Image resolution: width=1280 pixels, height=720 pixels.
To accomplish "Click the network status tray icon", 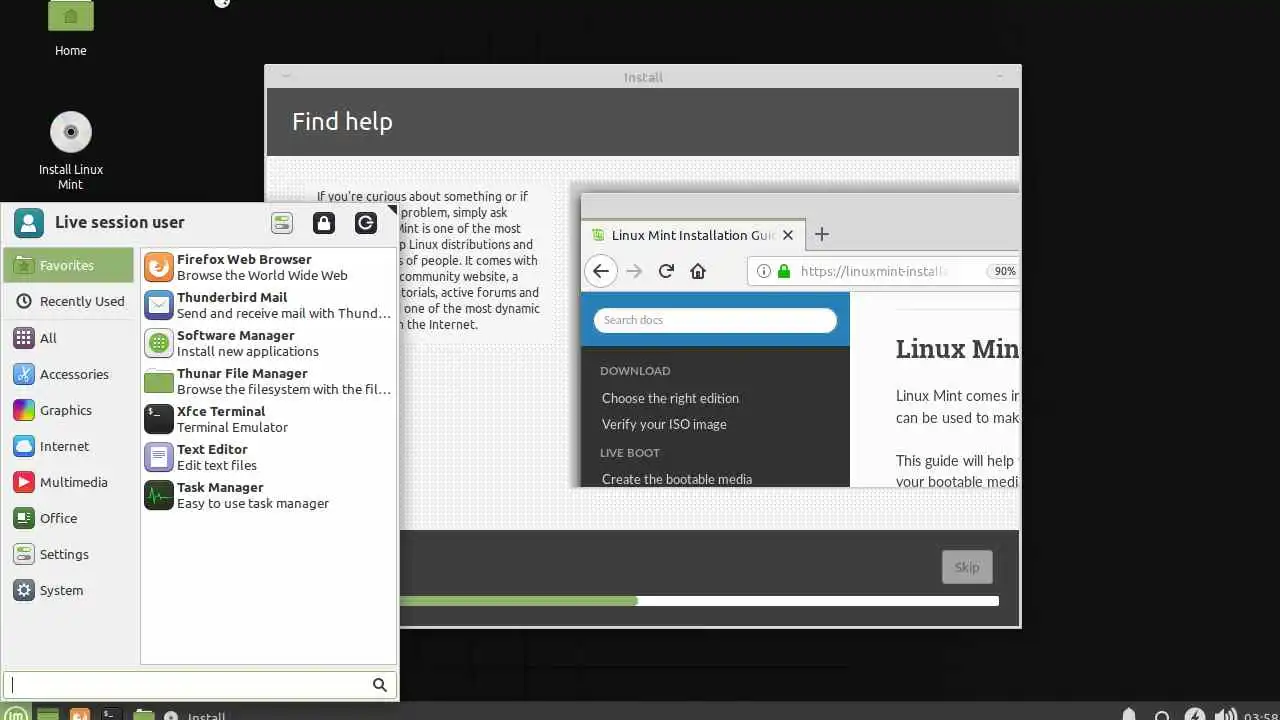I will click(x=1162, y=714).
